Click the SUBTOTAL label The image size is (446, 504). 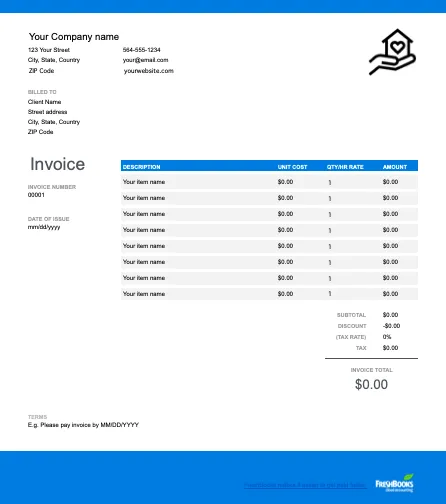tap(351, 315)
